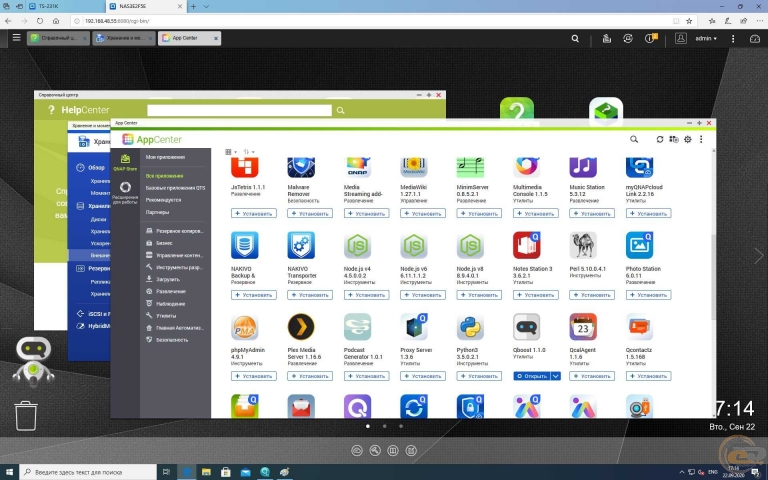
Task: Open the external devices icon in the QTS top bar
Action: (627, 38)
